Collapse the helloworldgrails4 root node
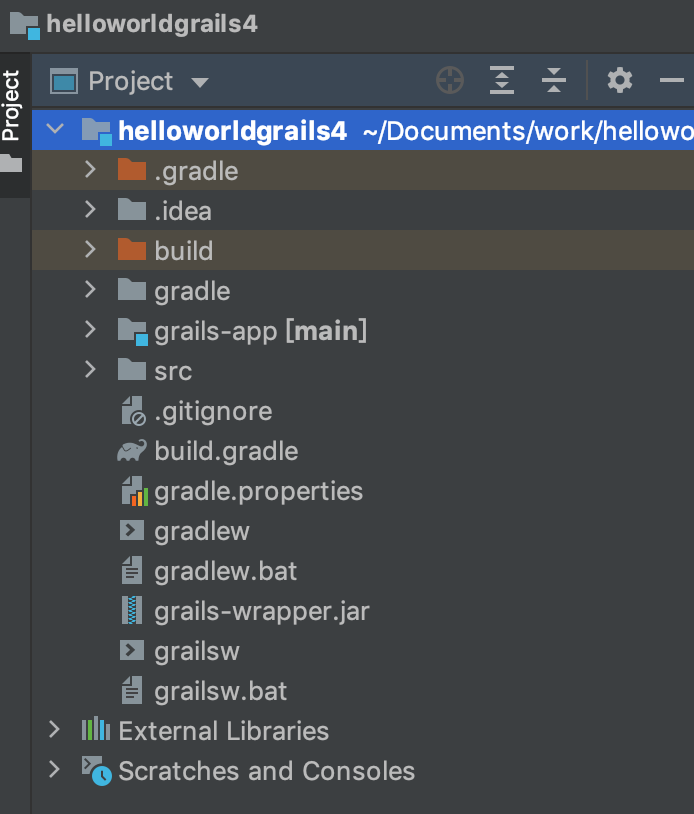The height and width of the screenshot is (814, 694). coord(55,128)
